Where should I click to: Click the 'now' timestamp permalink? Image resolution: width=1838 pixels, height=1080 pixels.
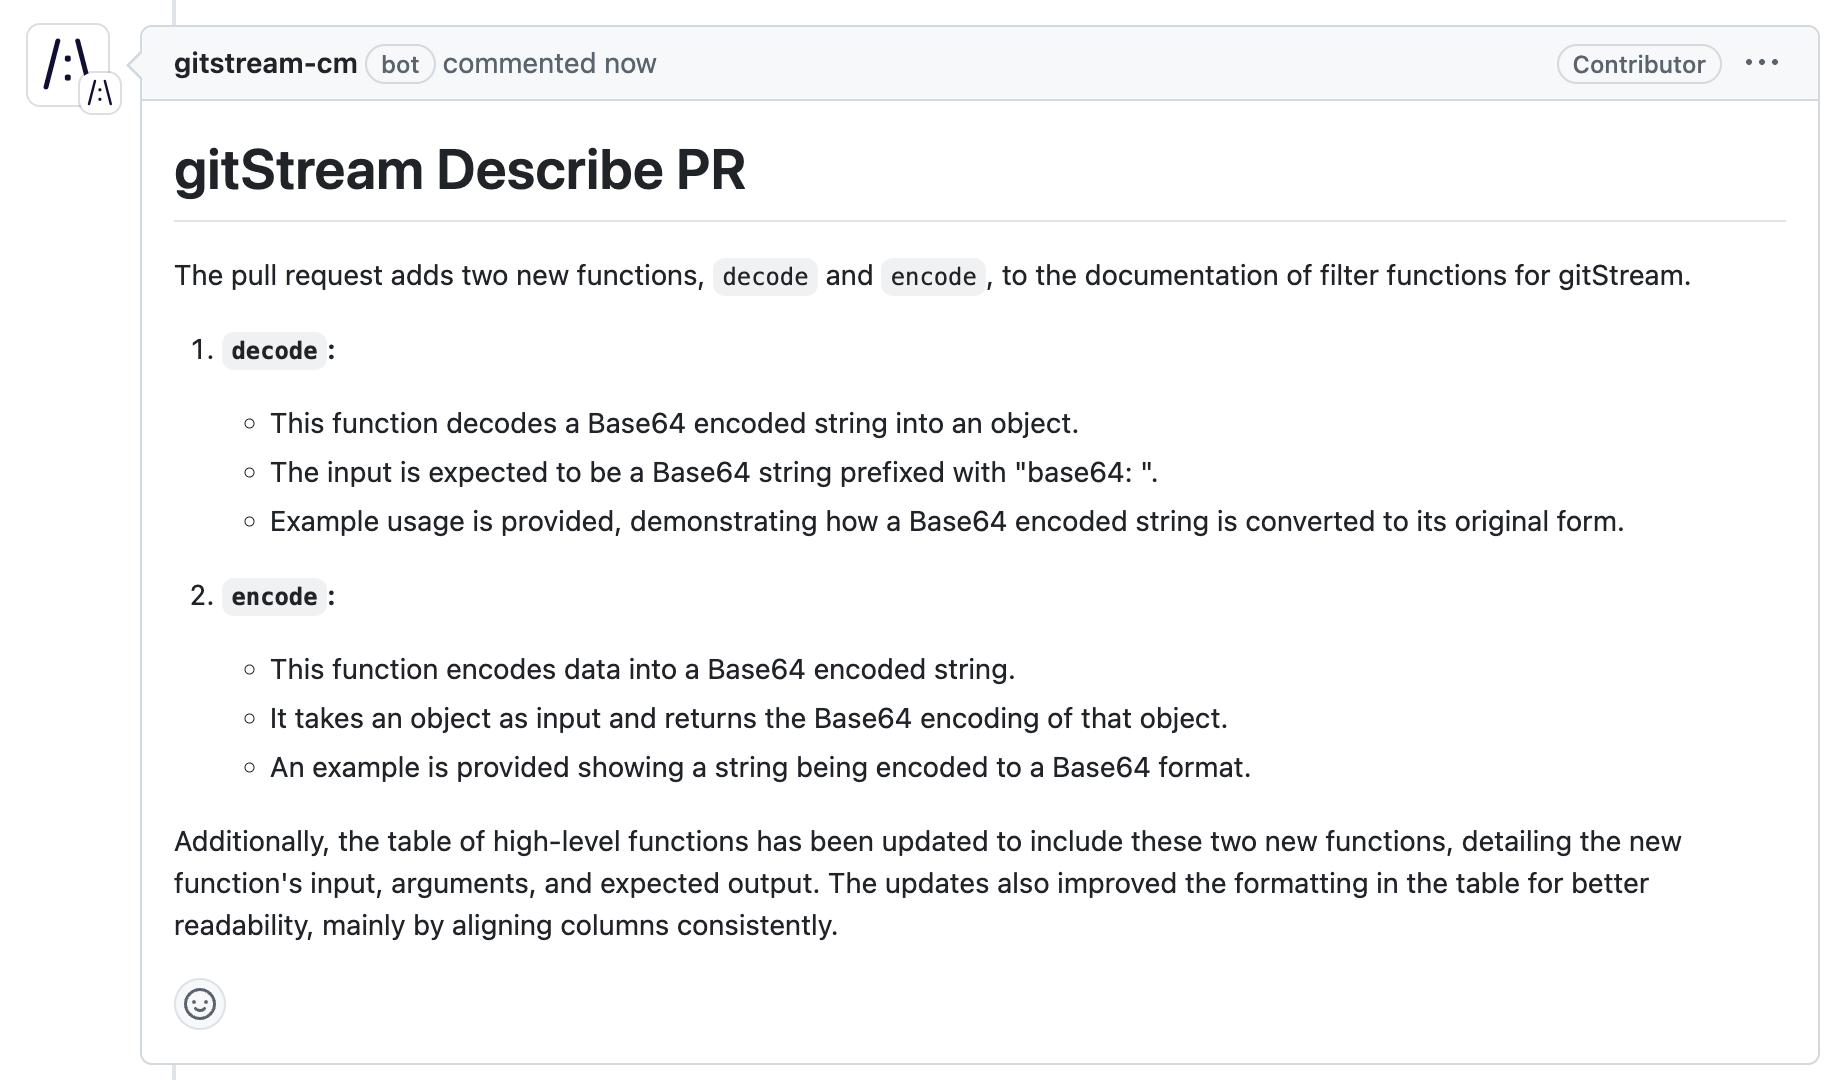[632, 63]
